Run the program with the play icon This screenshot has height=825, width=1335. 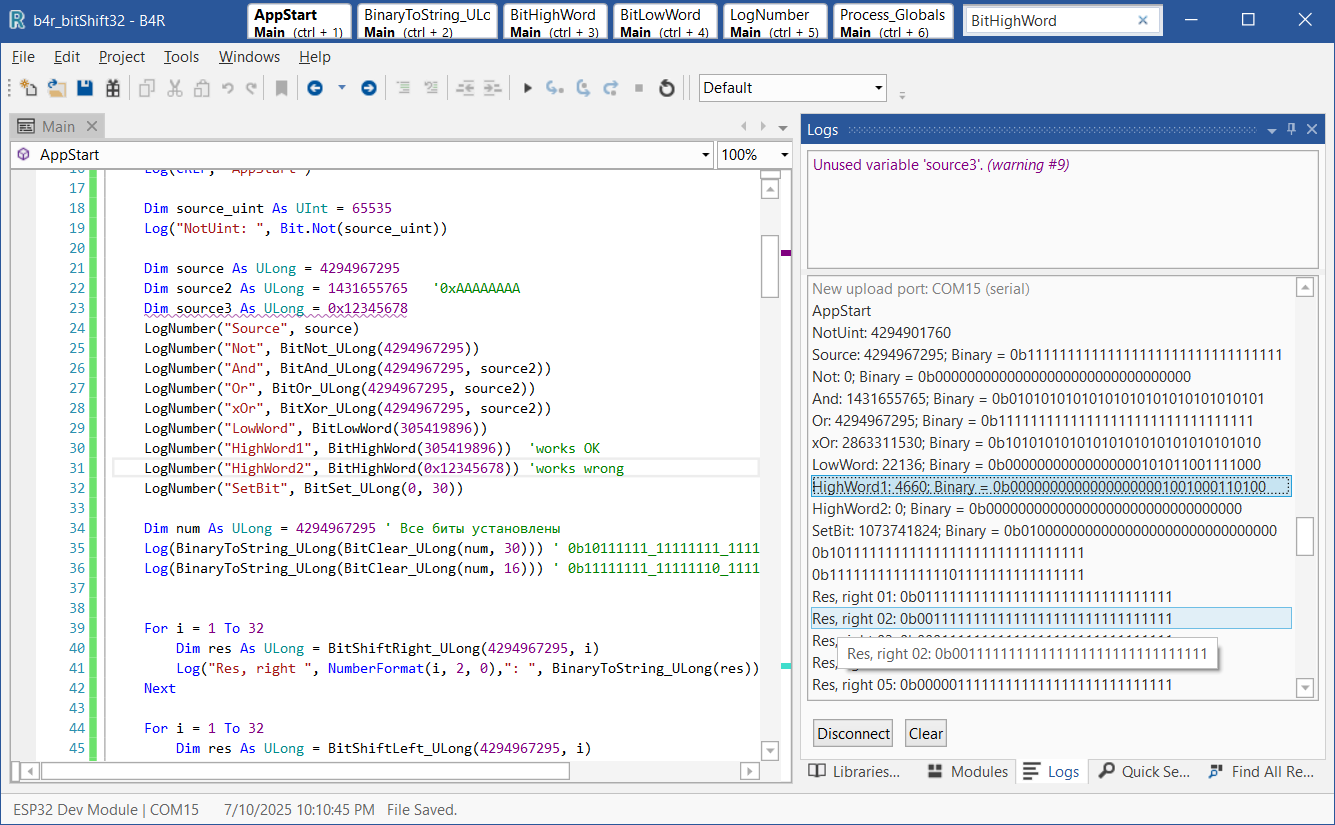point(527,88)
